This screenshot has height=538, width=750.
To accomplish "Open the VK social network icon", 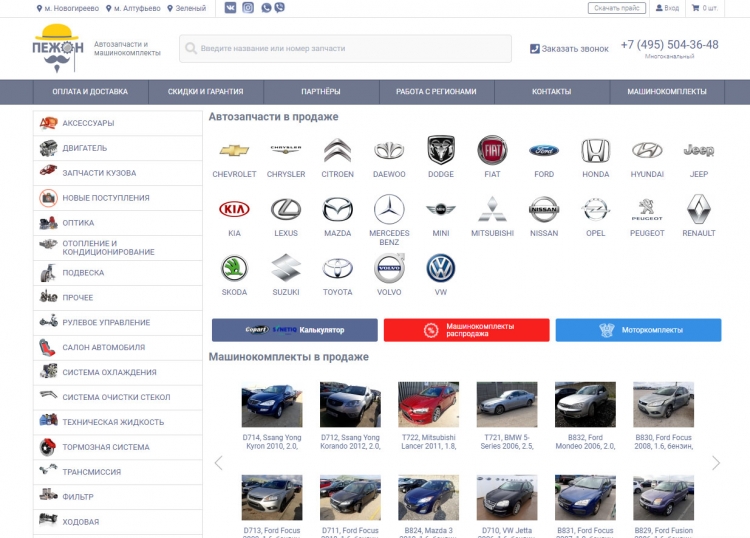I will point(230,8).
